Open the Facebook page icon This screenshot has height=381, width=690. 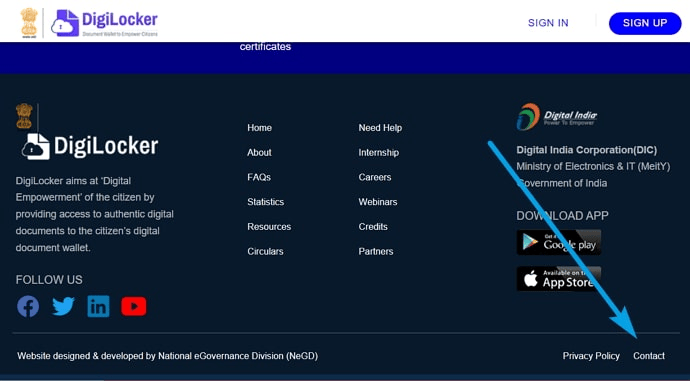[28, 306]
